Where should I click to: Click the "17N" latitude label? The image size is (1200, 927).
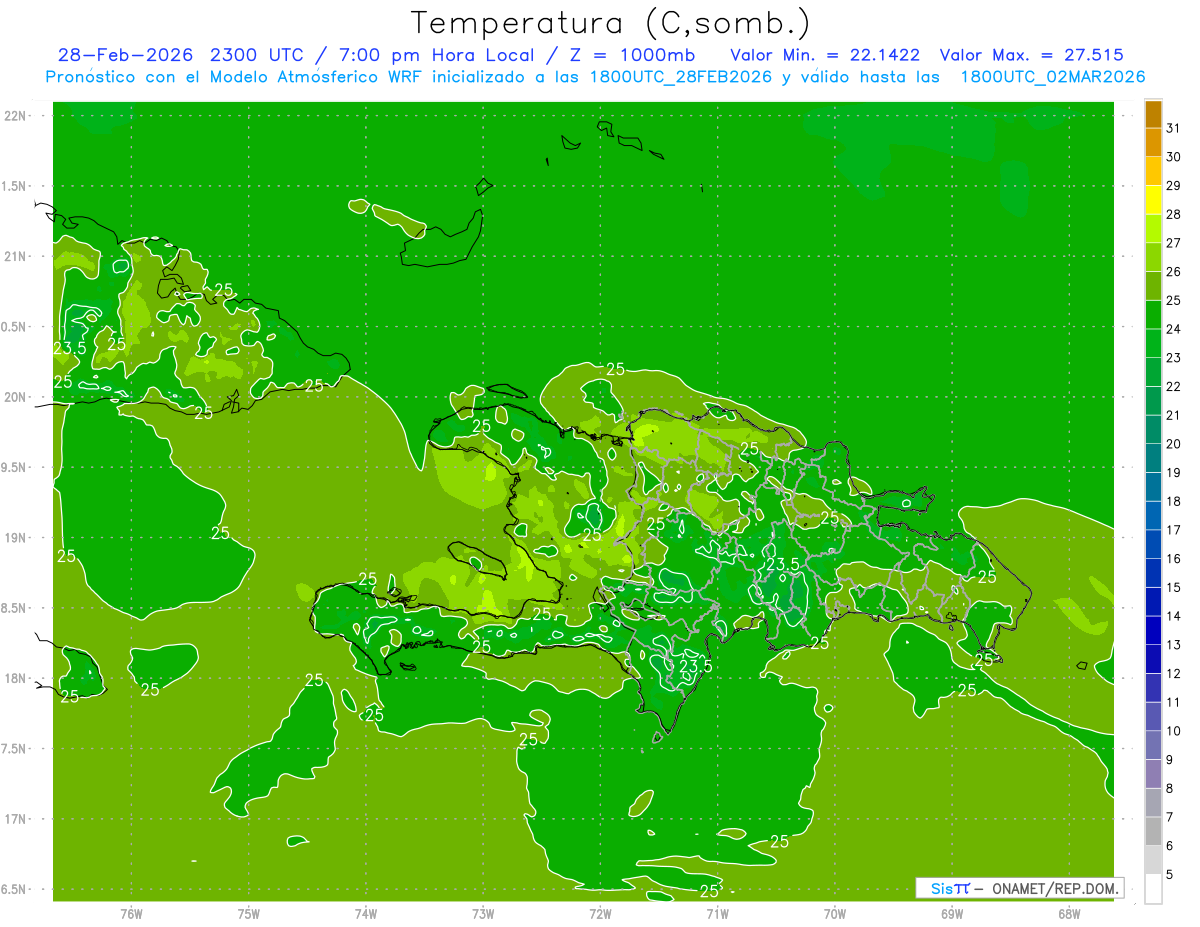[x=16, y=819]
